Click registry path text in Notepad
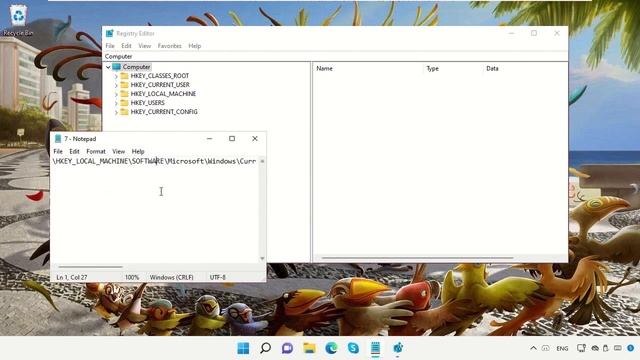The height and width of the screenshot is (360, 640). 154,161
